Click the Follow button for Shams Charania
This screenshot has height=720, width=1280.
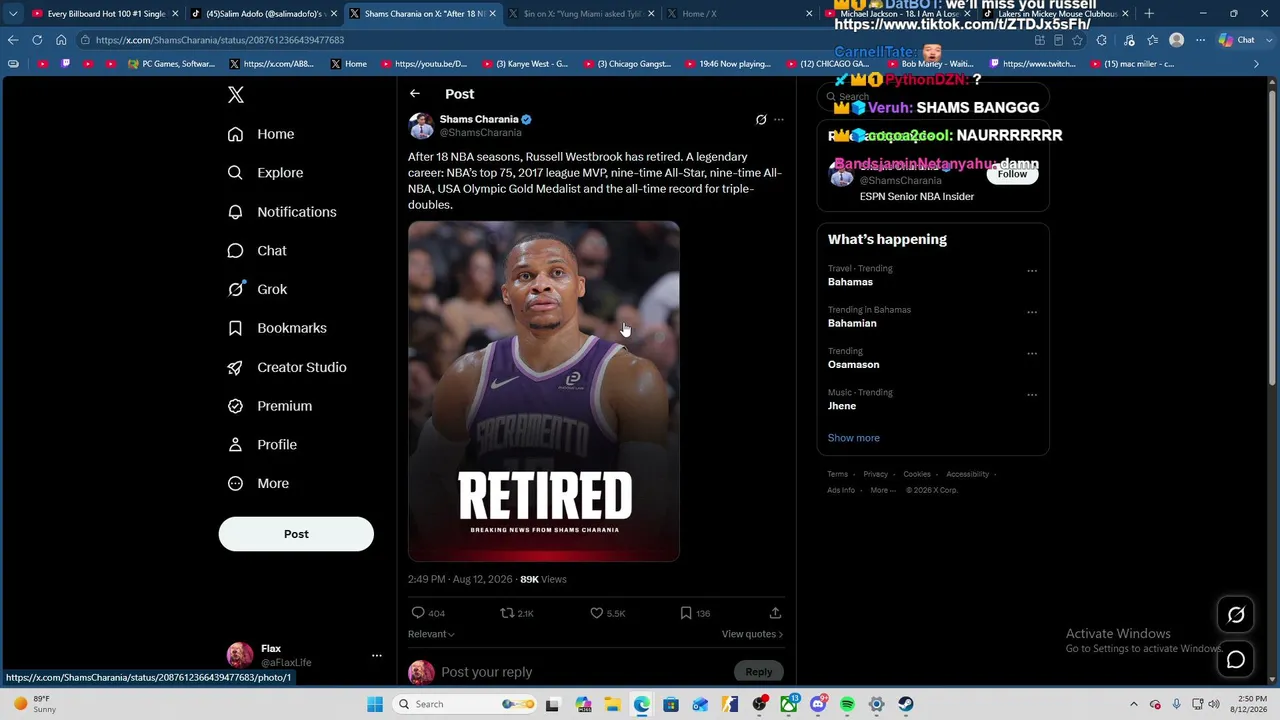tap(1012, 174)
